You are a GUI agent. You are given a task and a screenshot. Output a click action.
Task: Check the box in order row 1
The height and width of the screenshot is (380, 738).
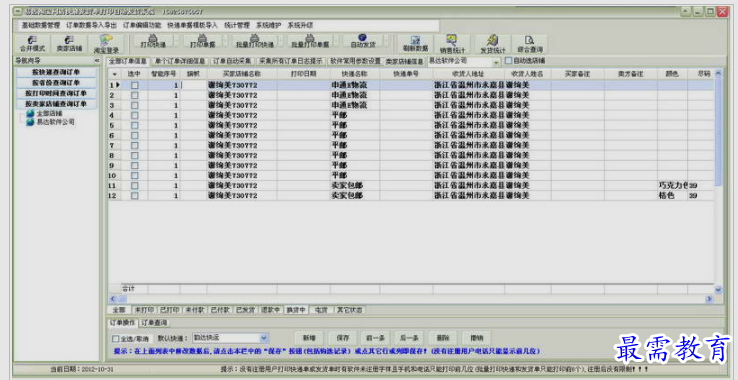tap(135, 85)
